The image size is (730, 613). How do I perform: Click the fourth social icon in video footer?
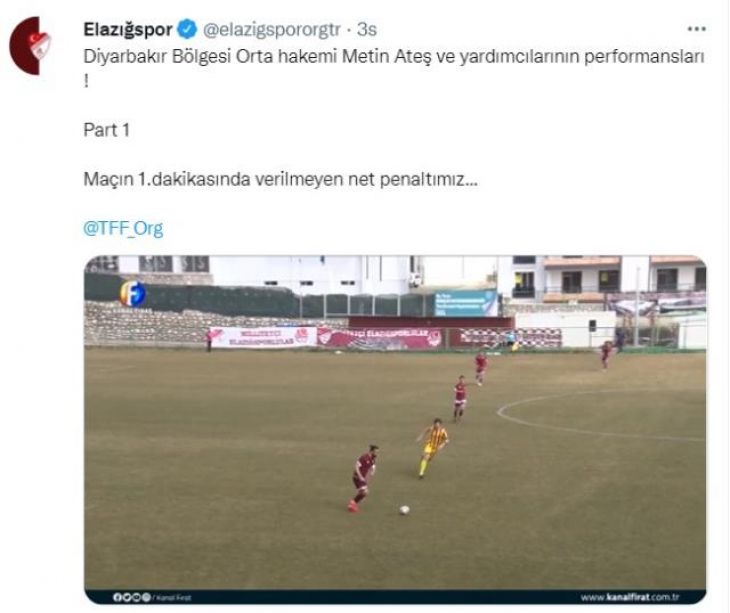pyautogui.click(x=146, y=597)
